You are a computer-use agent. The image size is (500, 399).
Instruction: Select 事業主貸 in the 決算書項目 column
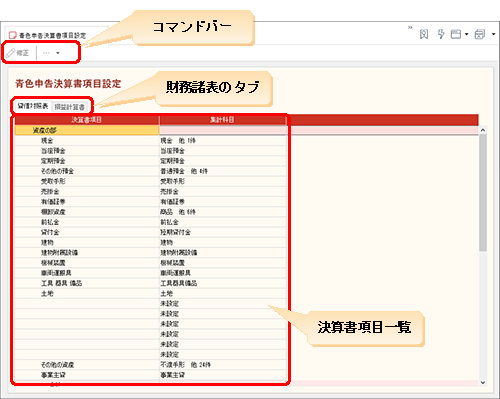tap(53, 375)
